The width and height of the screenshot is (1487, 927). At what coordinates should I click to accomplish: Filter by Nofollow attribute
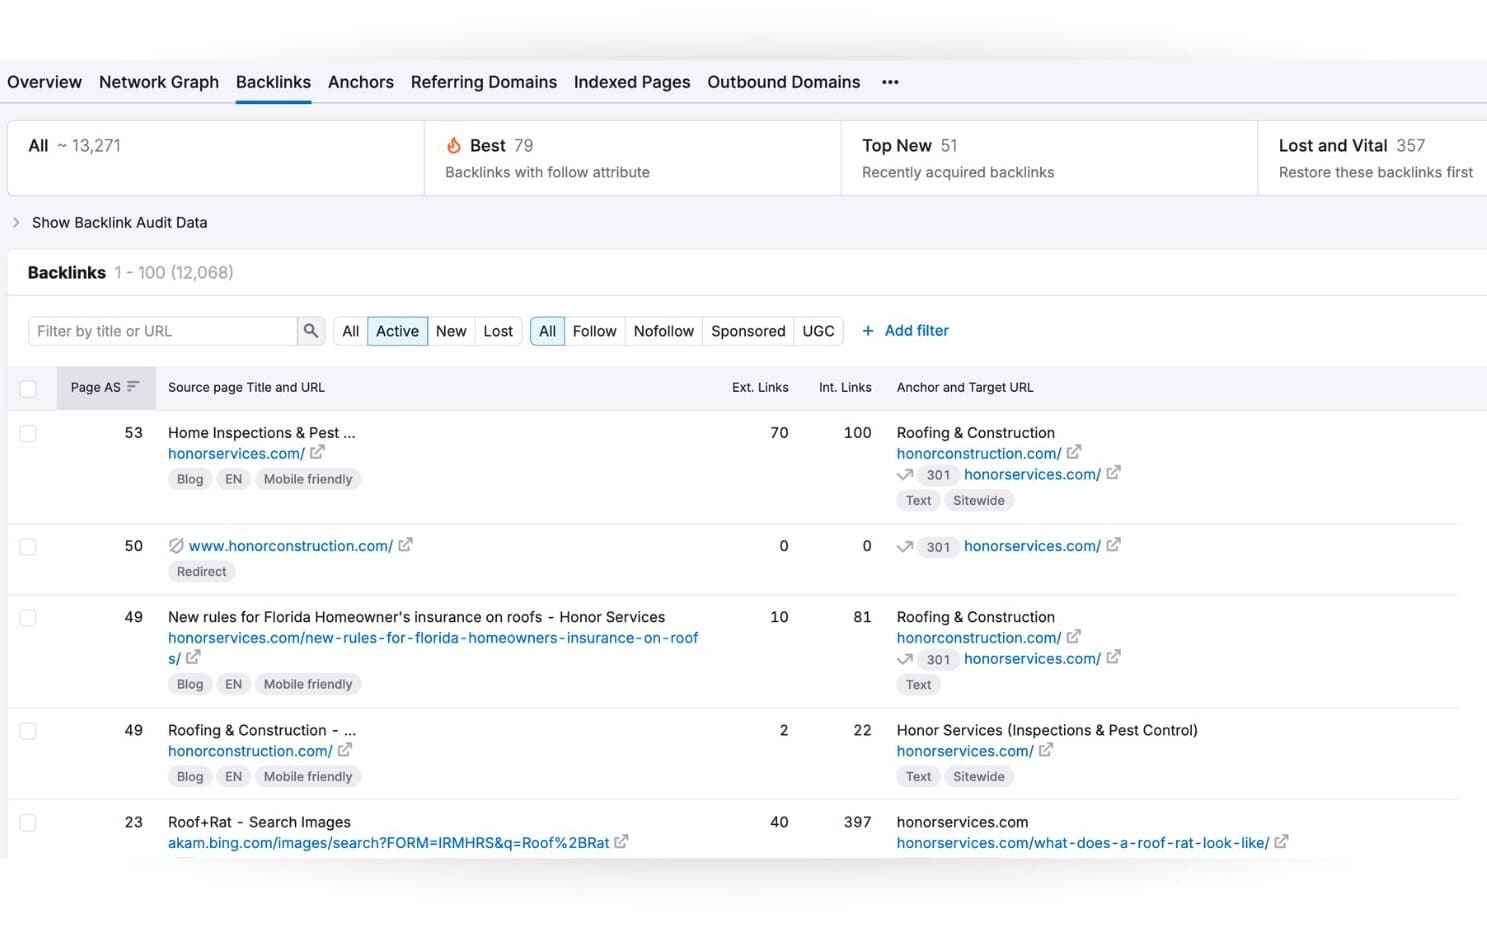point(664,331)
